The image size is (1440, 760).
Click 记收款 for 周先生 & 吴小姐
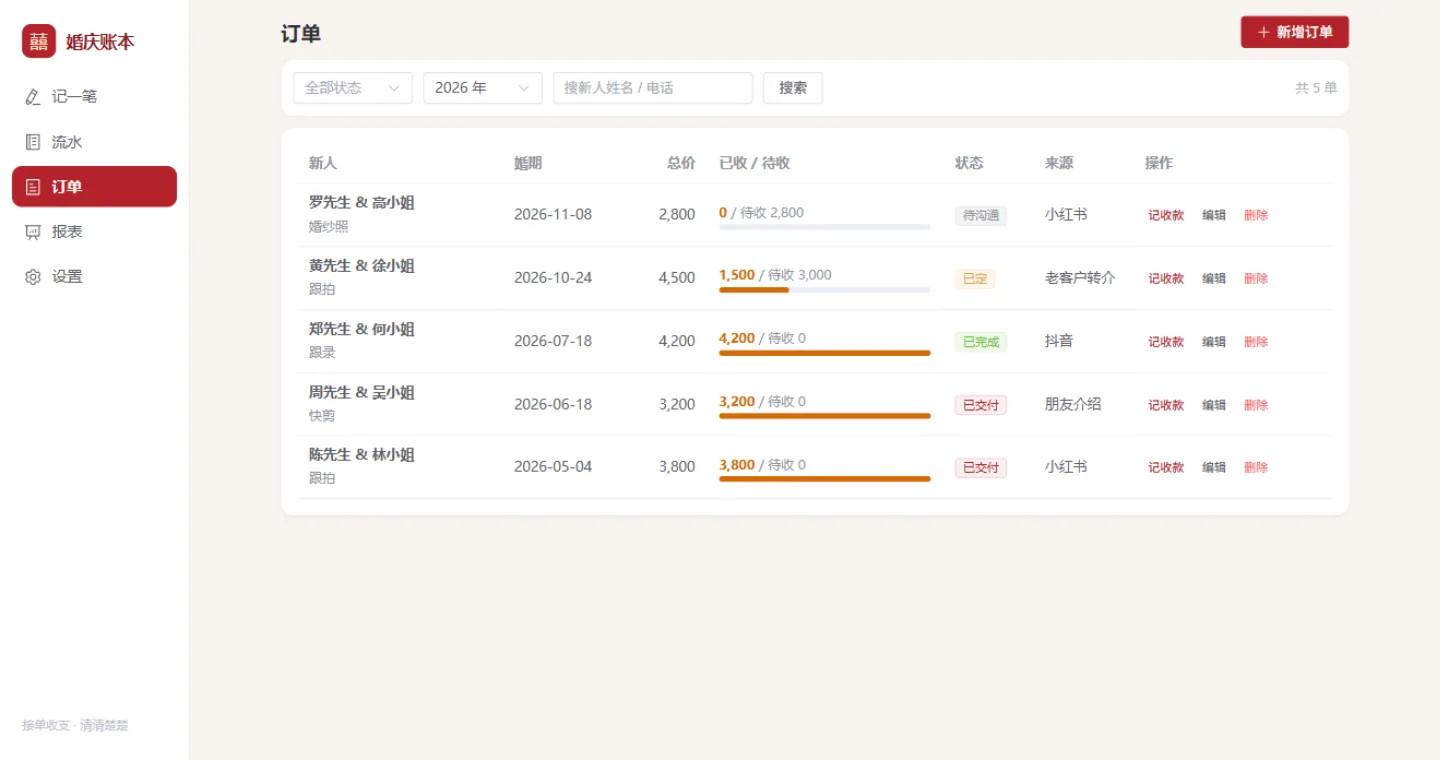pos(1166,405)
